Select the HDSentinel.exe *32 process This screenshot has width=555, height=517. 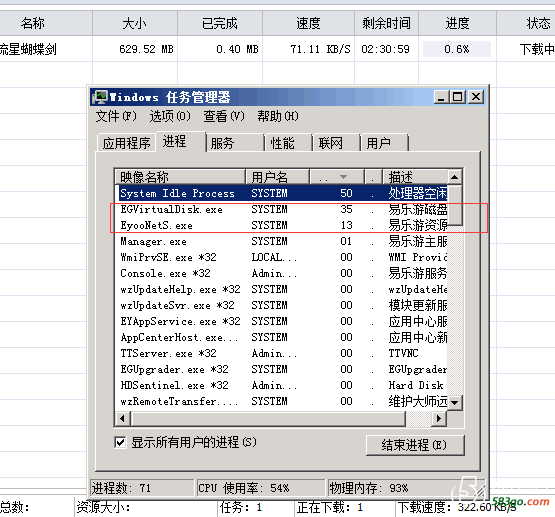pyautogui.click(x=281, y=385)
